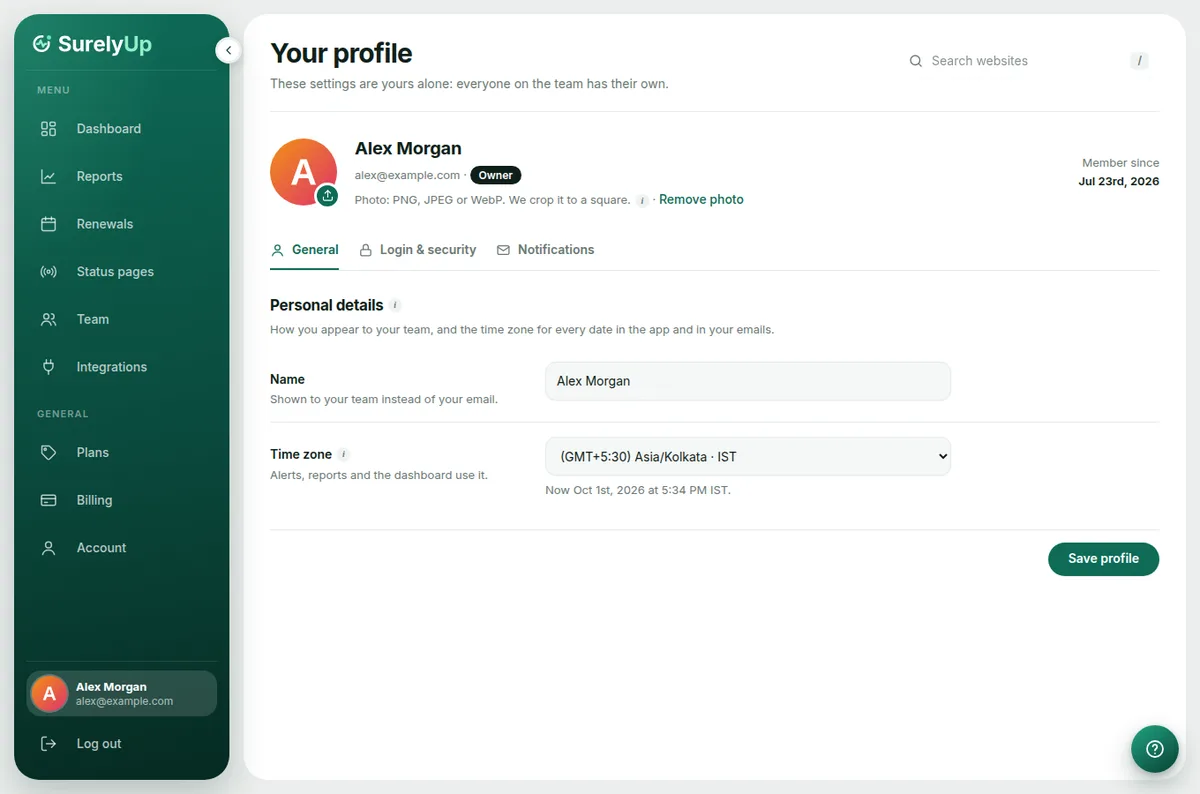Go to Renewals in the sidebar

coord(122,224)
